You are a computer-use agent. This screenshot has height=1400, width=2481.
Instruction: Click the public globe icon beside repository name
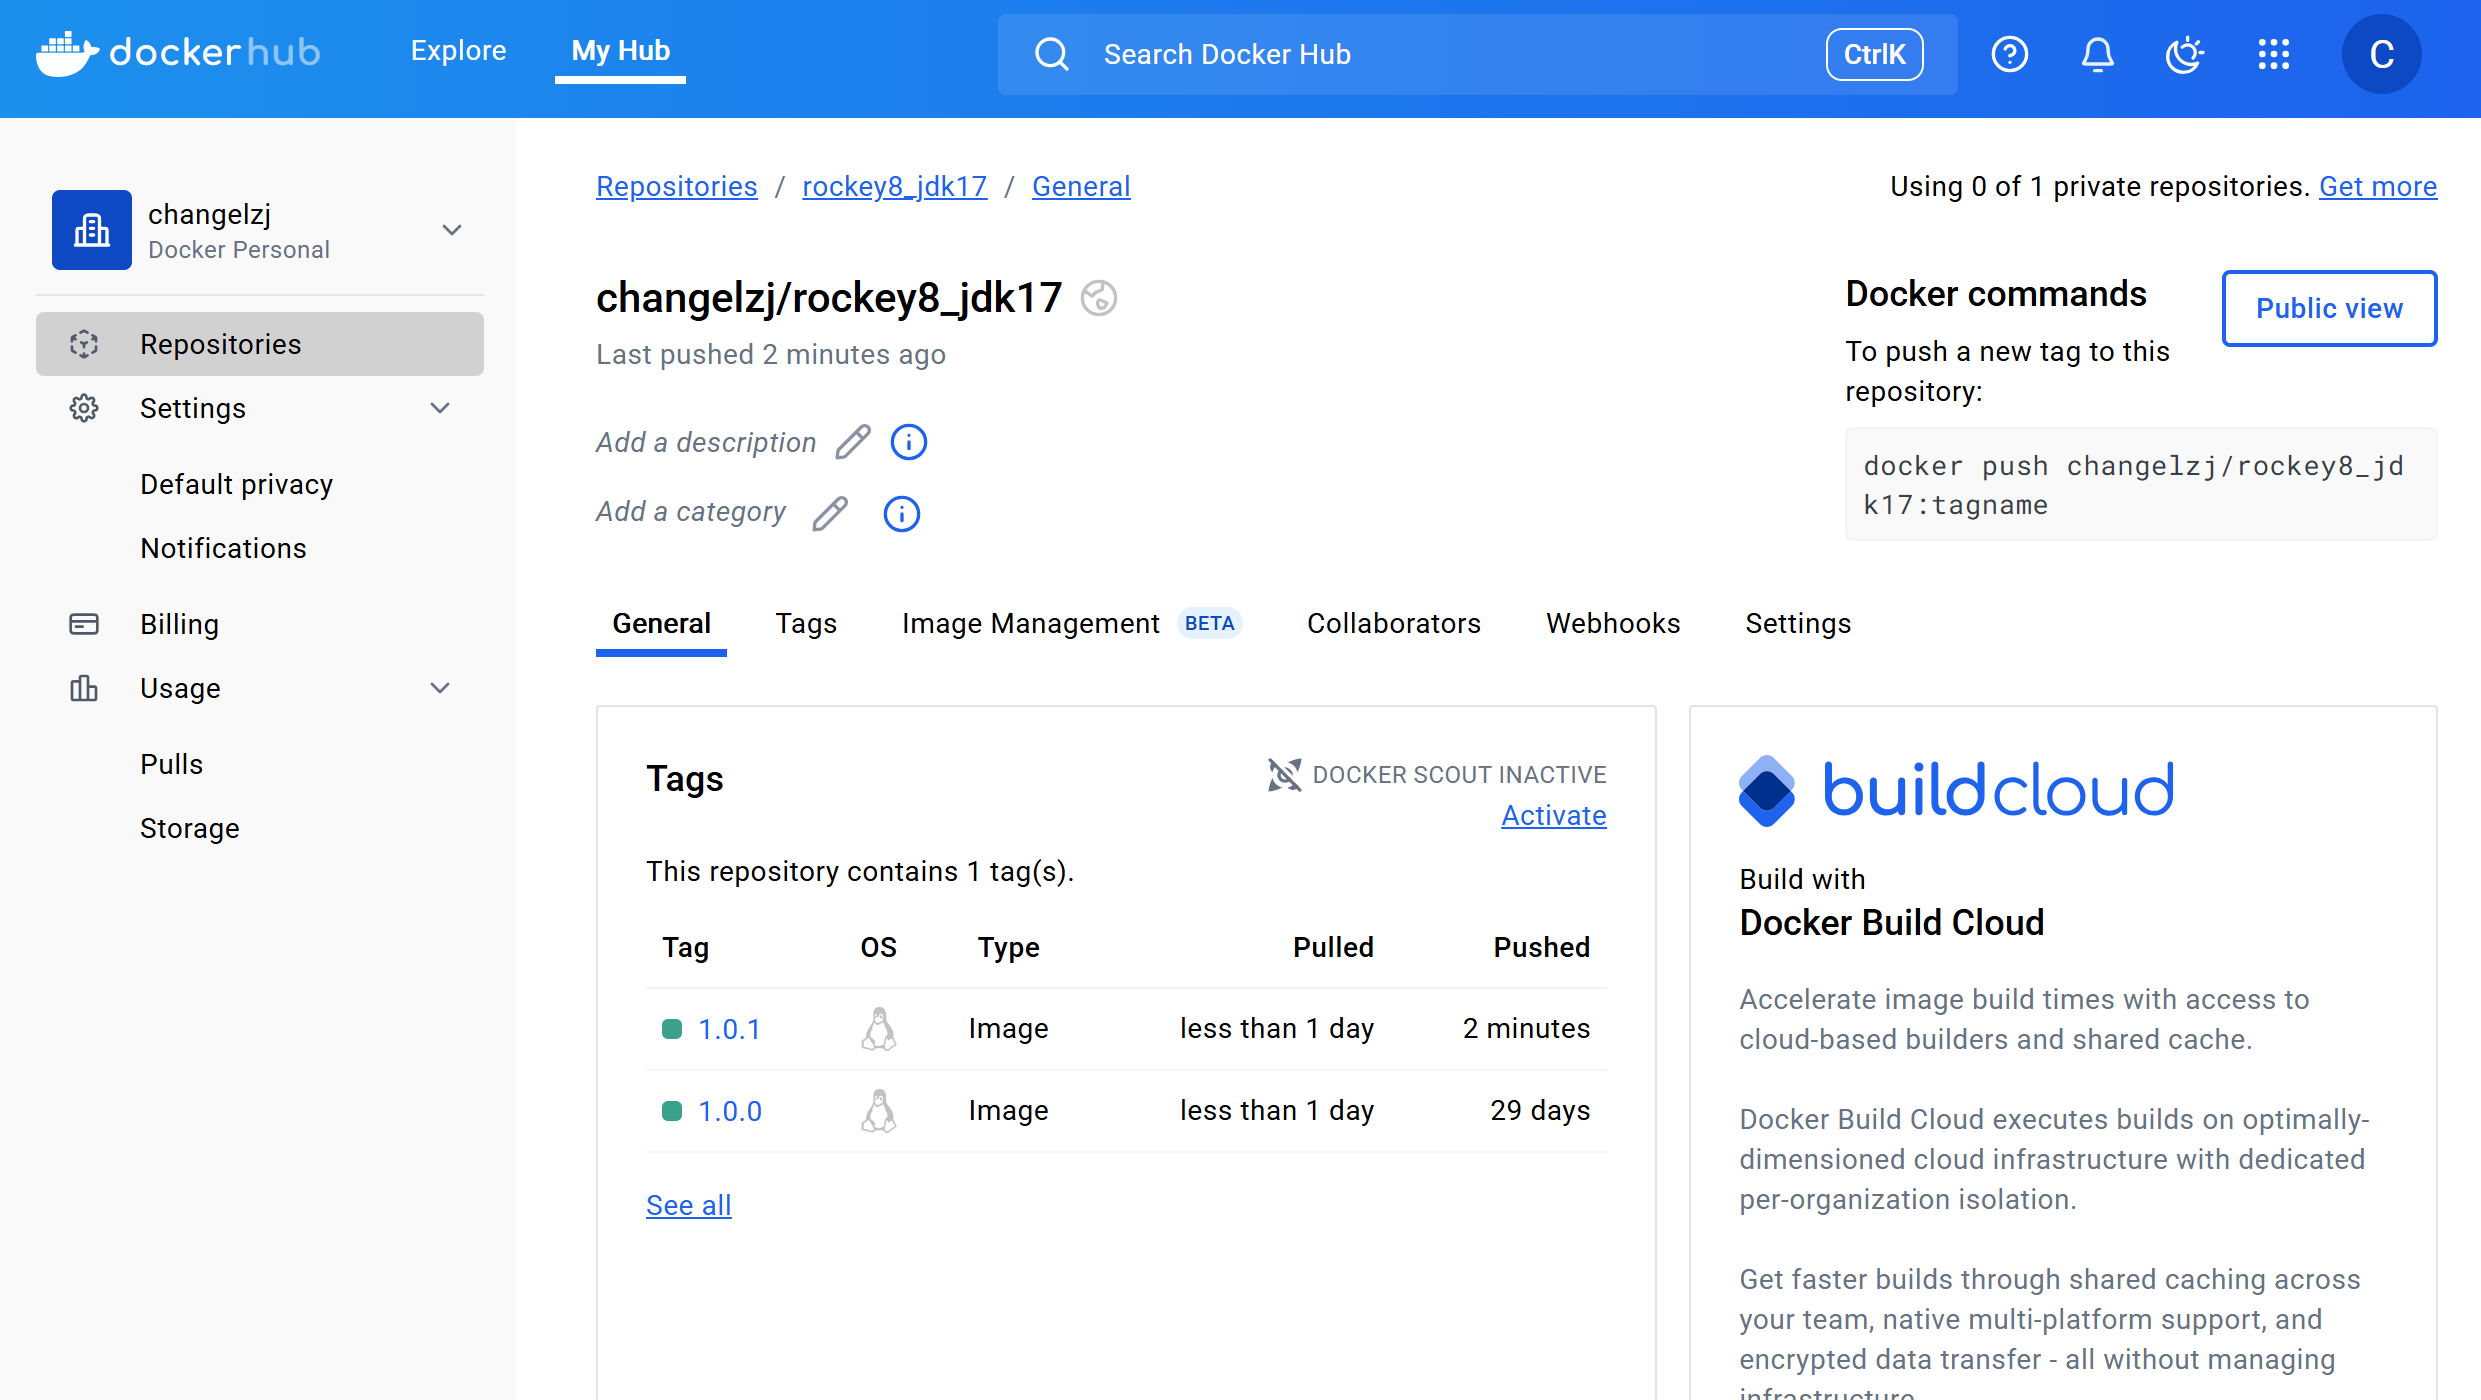click(1098, 298)
